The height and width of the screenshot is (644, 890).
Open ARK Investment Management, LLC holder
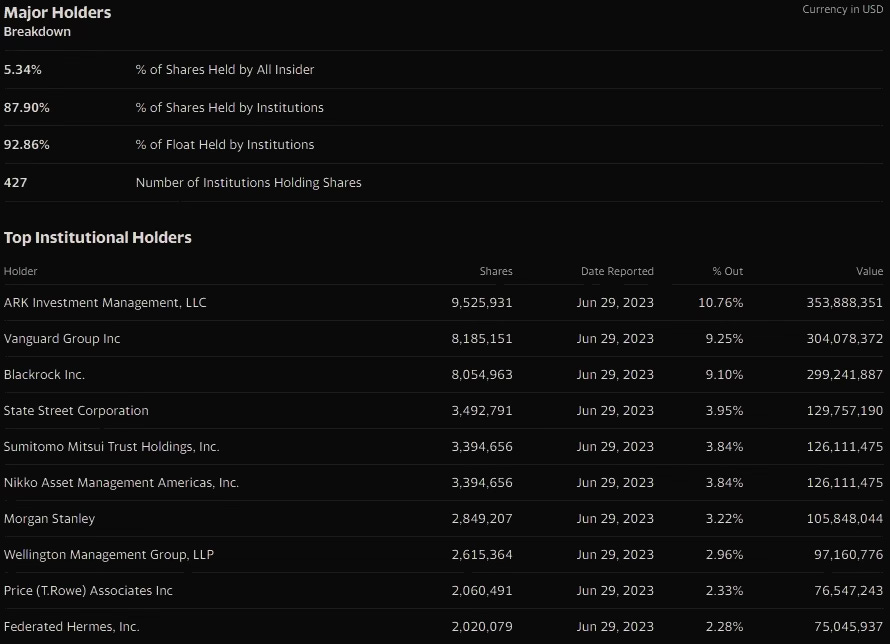pyautogui.click(x=105, y=303)
